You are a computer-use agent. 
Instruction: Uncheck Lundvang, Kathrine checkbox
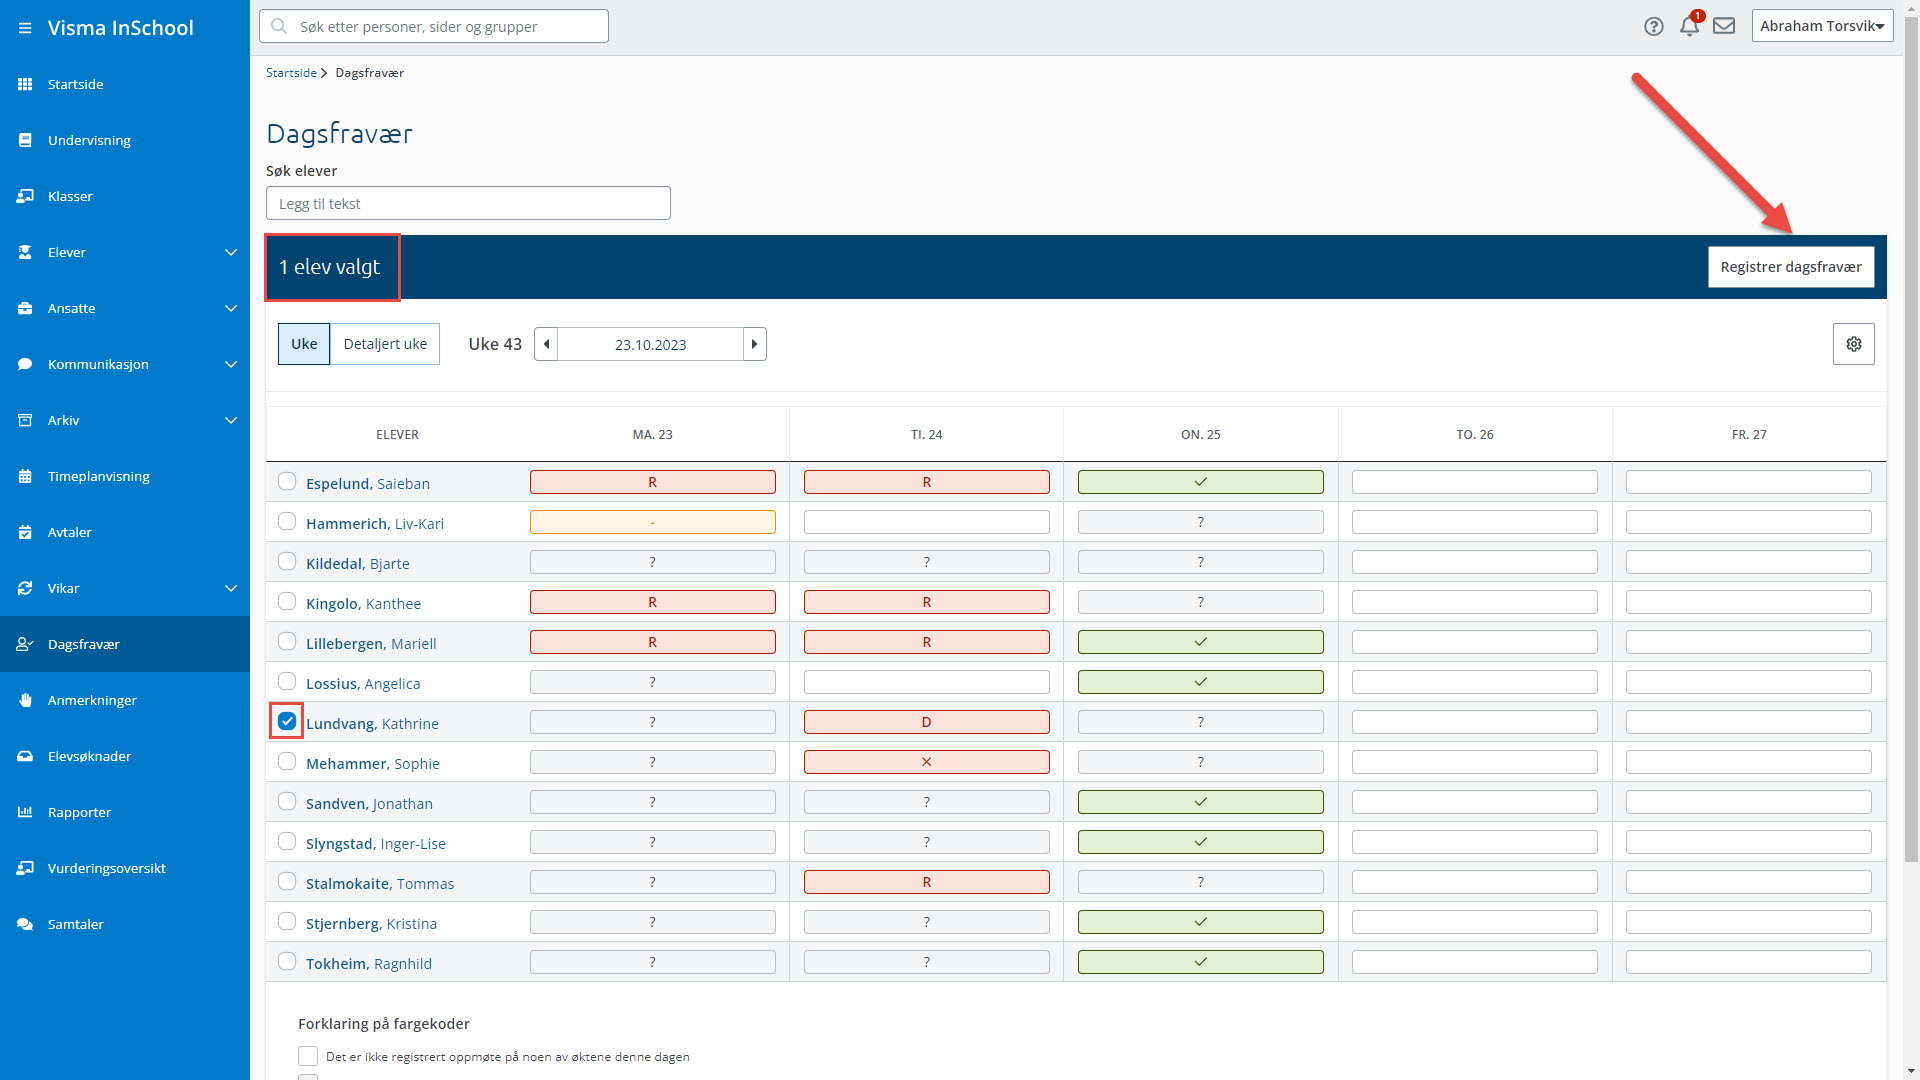pyautogui.click(x=287, y=721)
